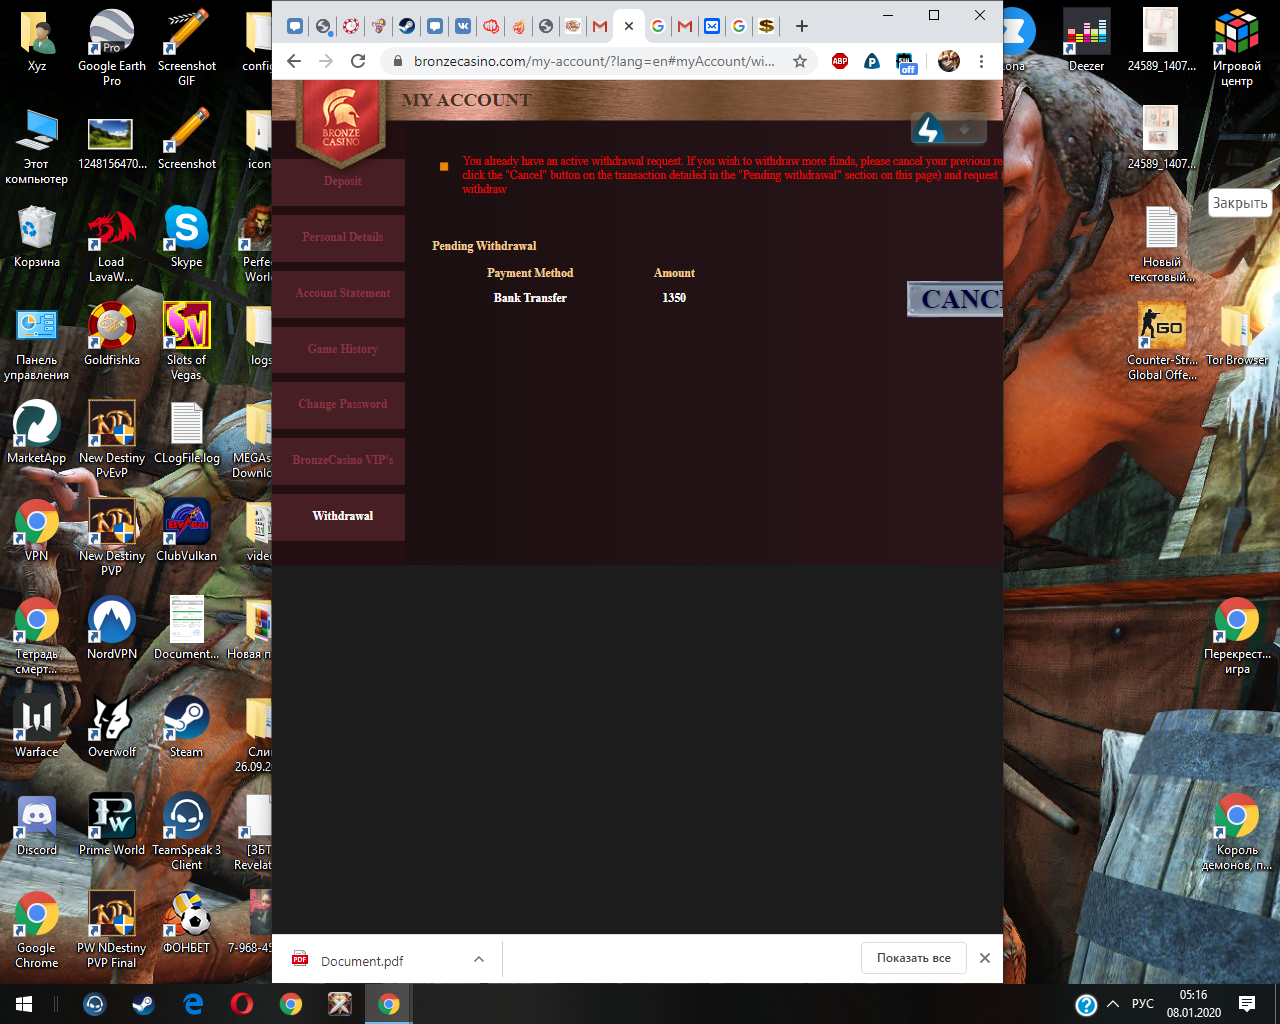The width and height of the screenshot is (1280, 1024).
Task: Select the Screenshot GIF desktop icon
Action: pyautogui.click(x=187, y=48)
